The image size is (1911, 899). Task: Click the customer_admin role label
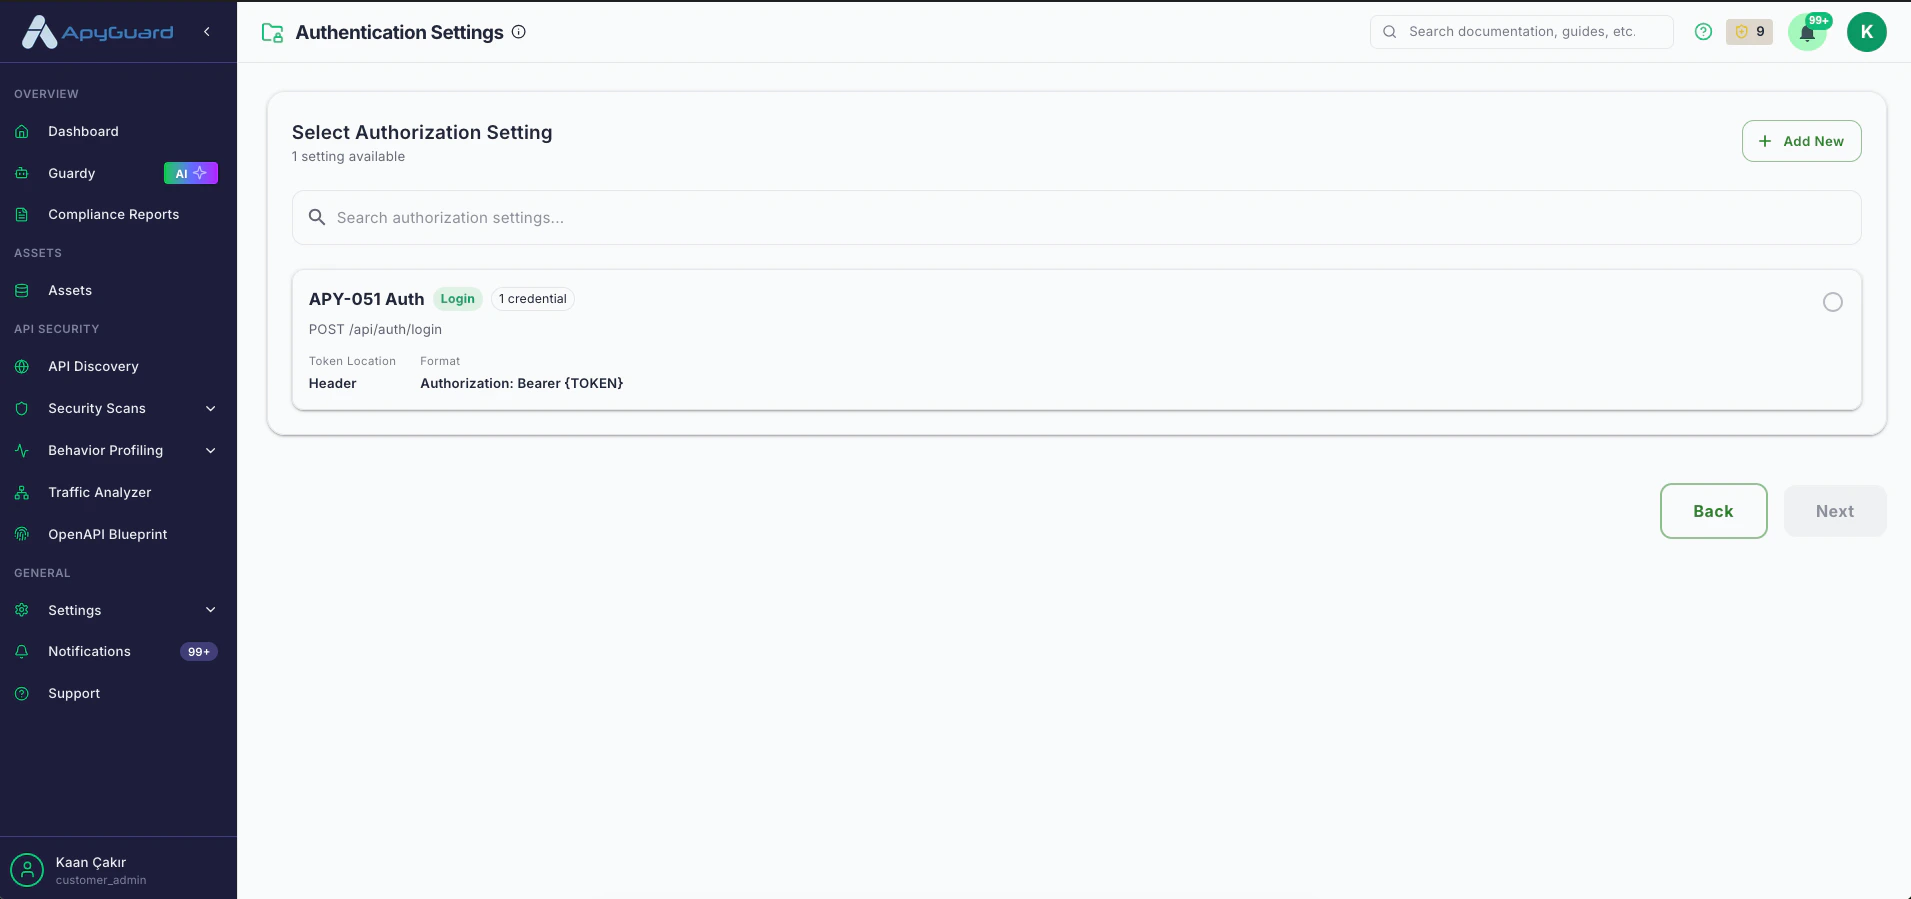click(101, 881)
